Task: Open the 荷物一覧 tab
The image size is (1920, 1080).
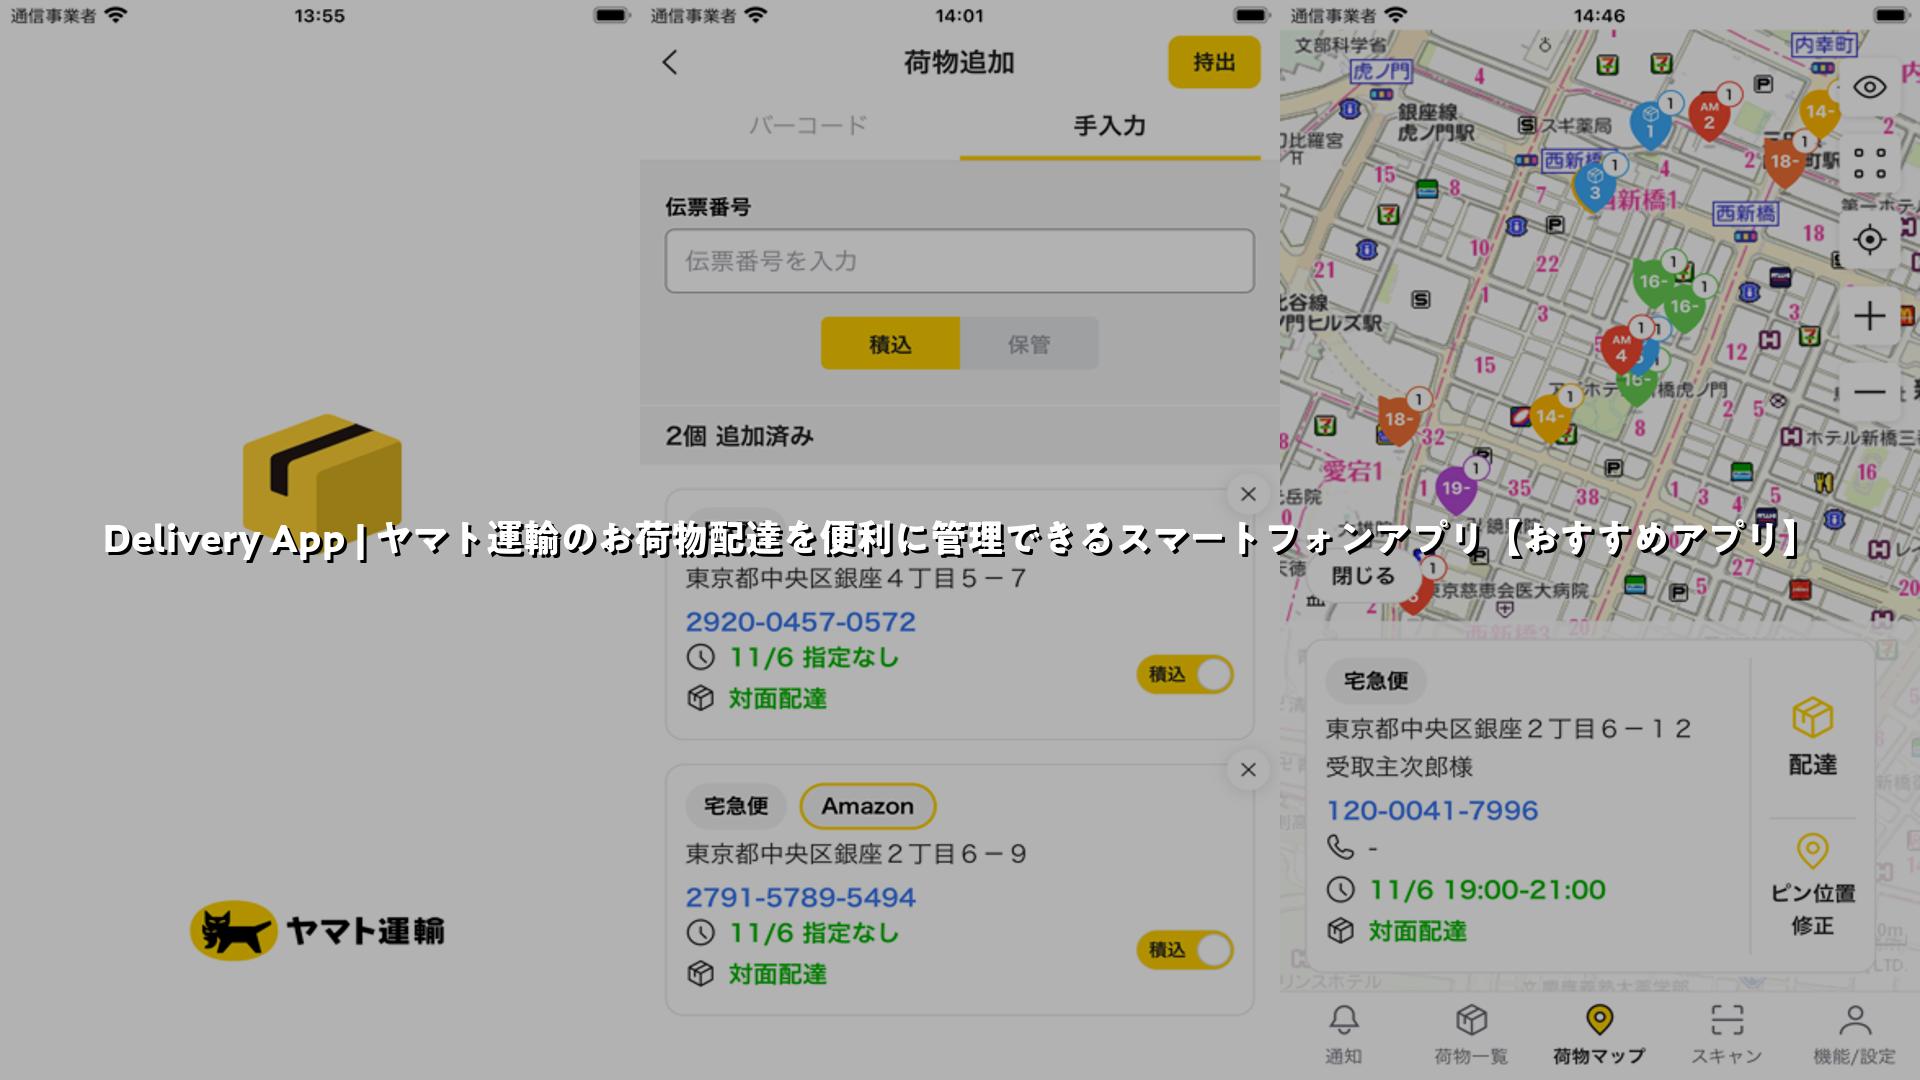Action: [x=1471, y=1035]
